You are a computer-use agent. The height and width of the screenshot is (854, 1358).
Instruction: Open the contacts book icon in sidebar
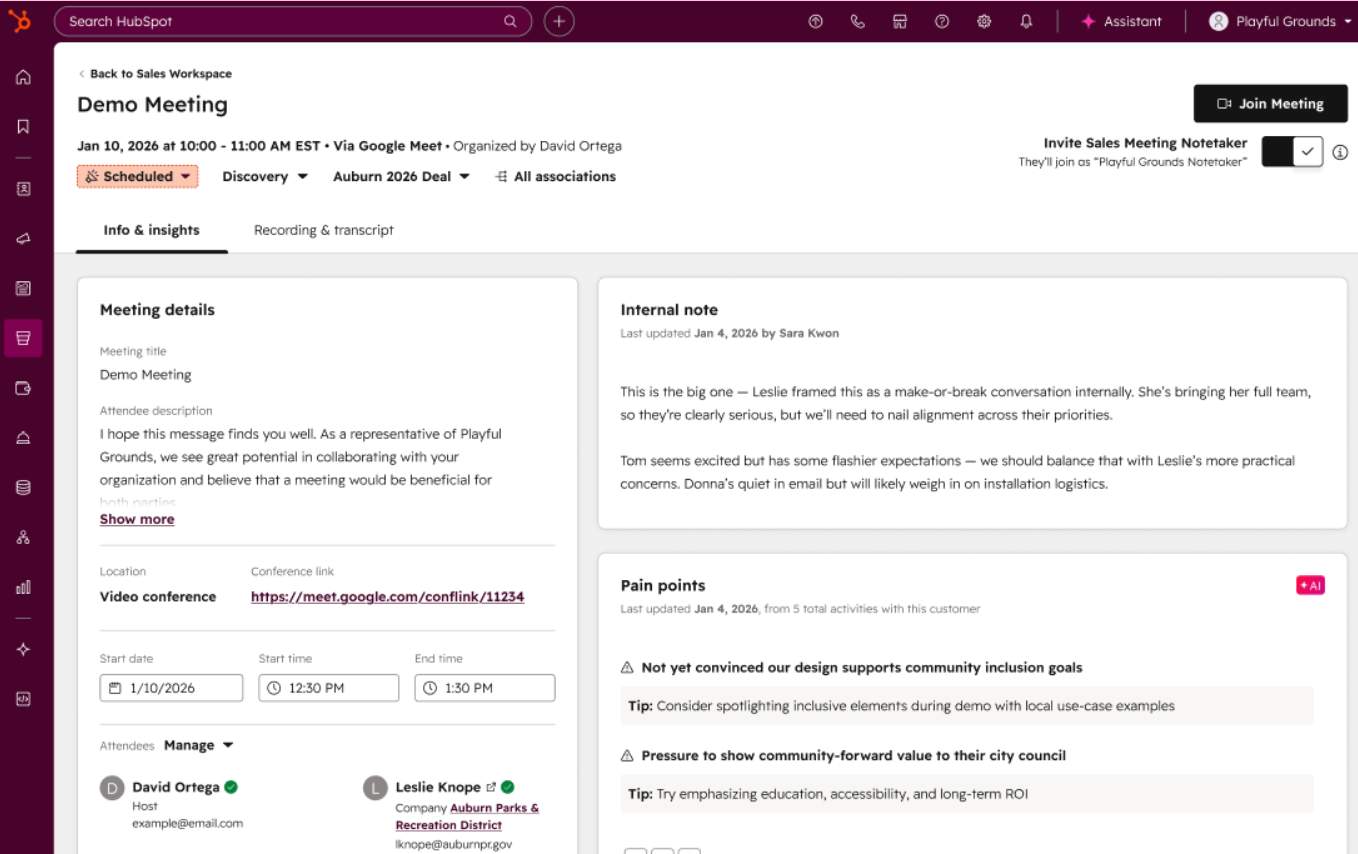23,188
